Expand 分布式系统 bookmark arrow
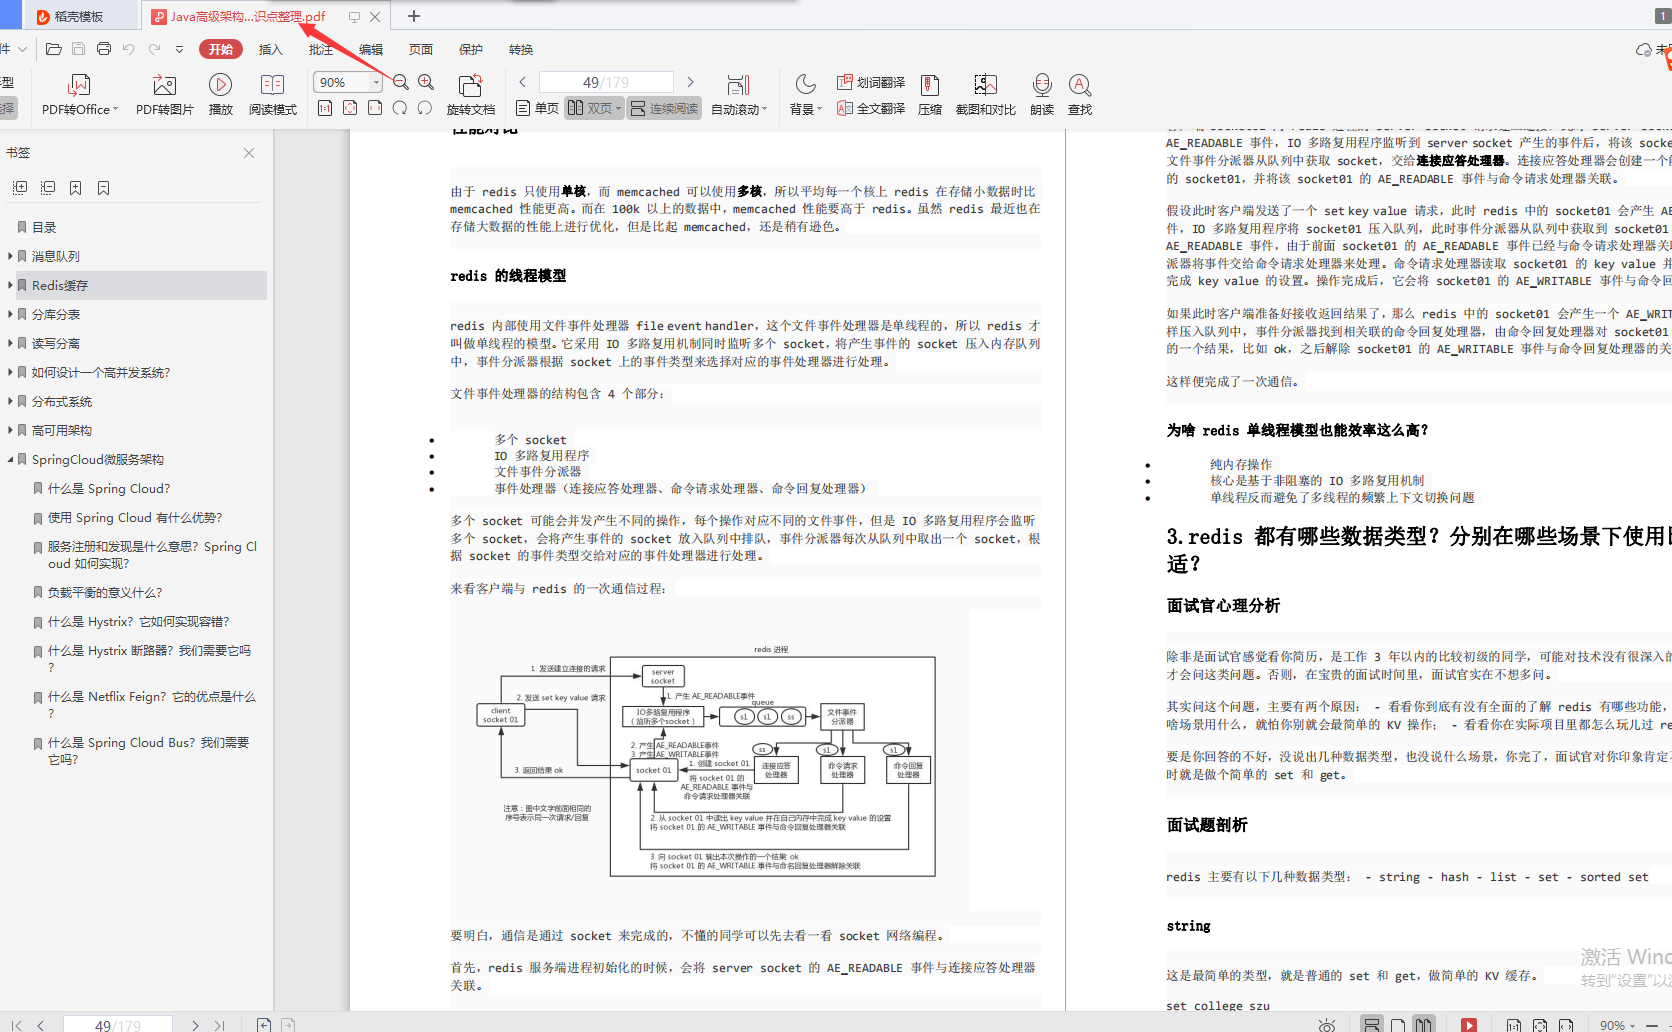This screenshot has height=1032, width=1672. [10, 401]
